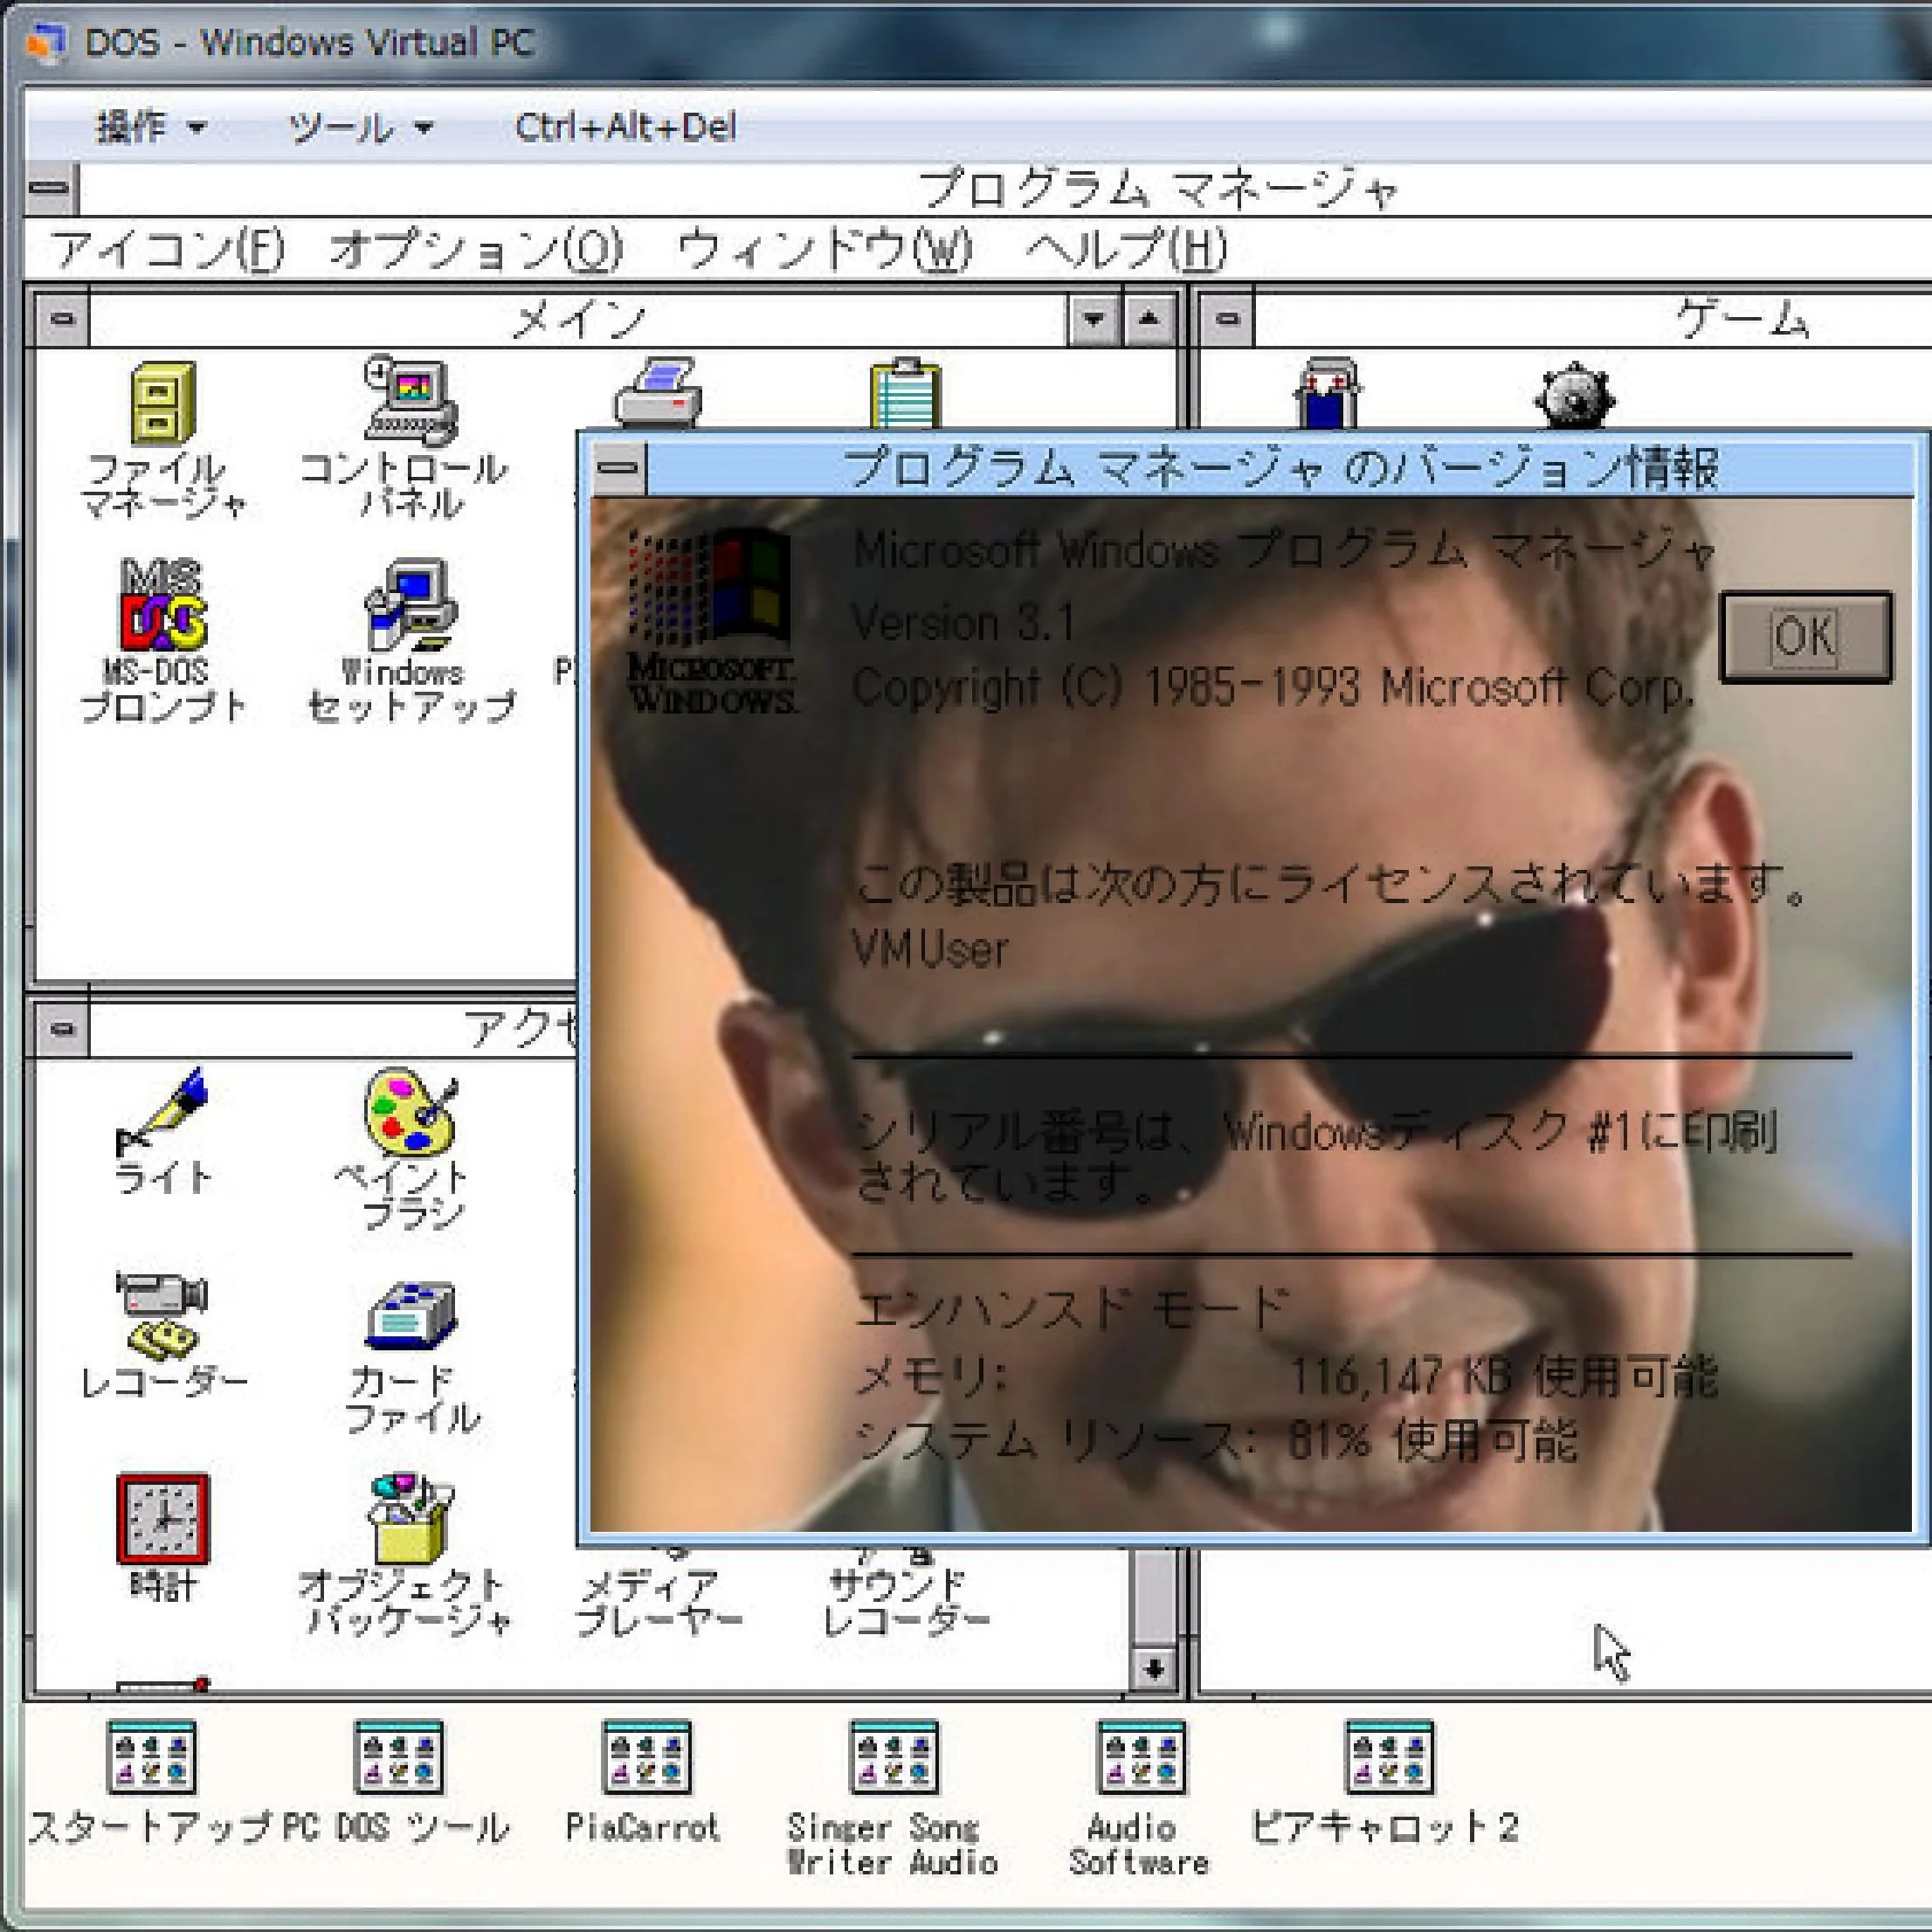
Task: Click the ゲーム window title bar
Action: click(x=1592, y=319)
